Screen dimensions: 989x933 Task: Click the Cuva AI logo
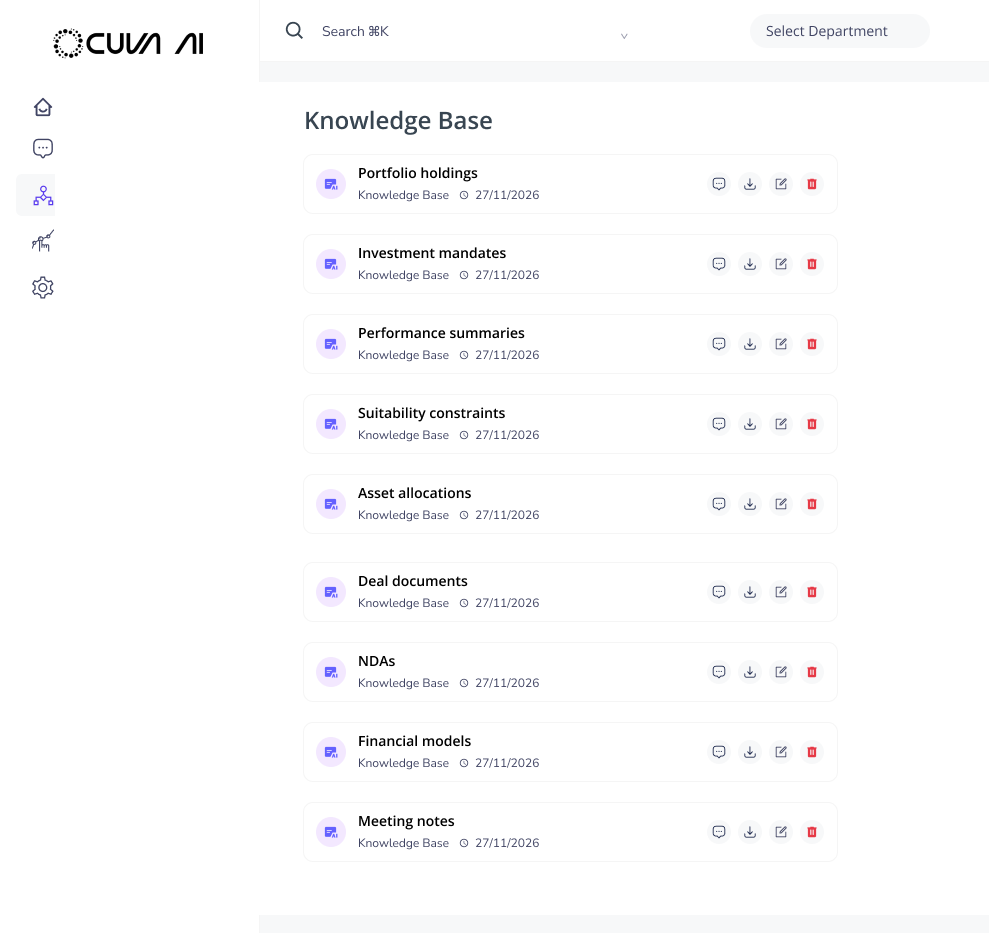[128, 43]
